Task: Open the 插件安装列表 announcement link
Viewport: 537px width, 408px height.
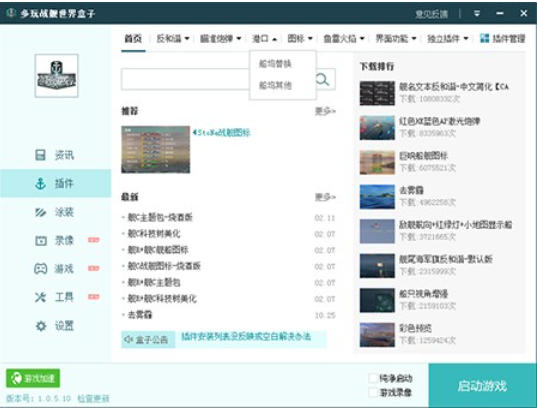Action: click(246, 337)
